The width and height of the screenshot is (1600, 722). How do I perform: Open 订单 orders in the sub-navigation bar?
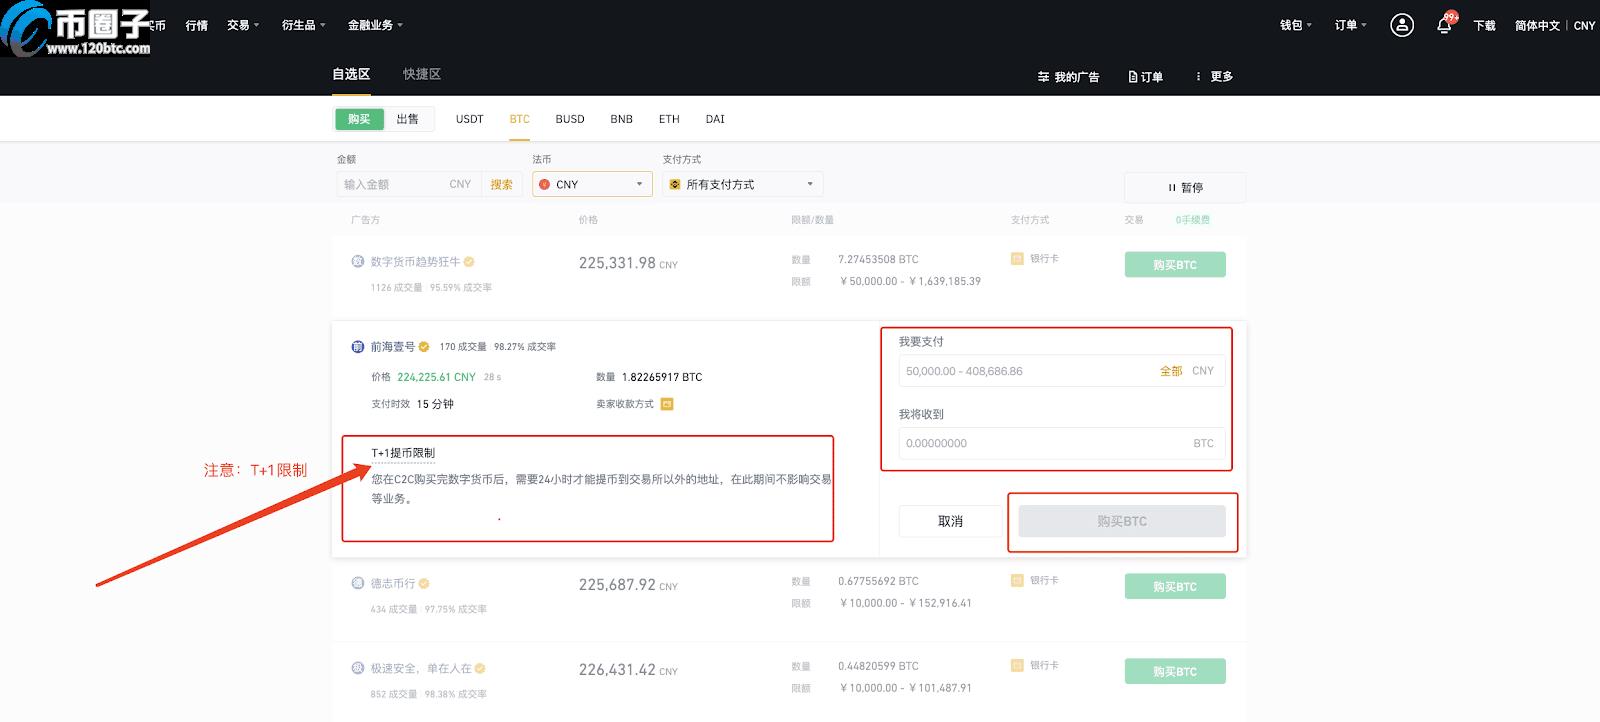click(1145, 77)
